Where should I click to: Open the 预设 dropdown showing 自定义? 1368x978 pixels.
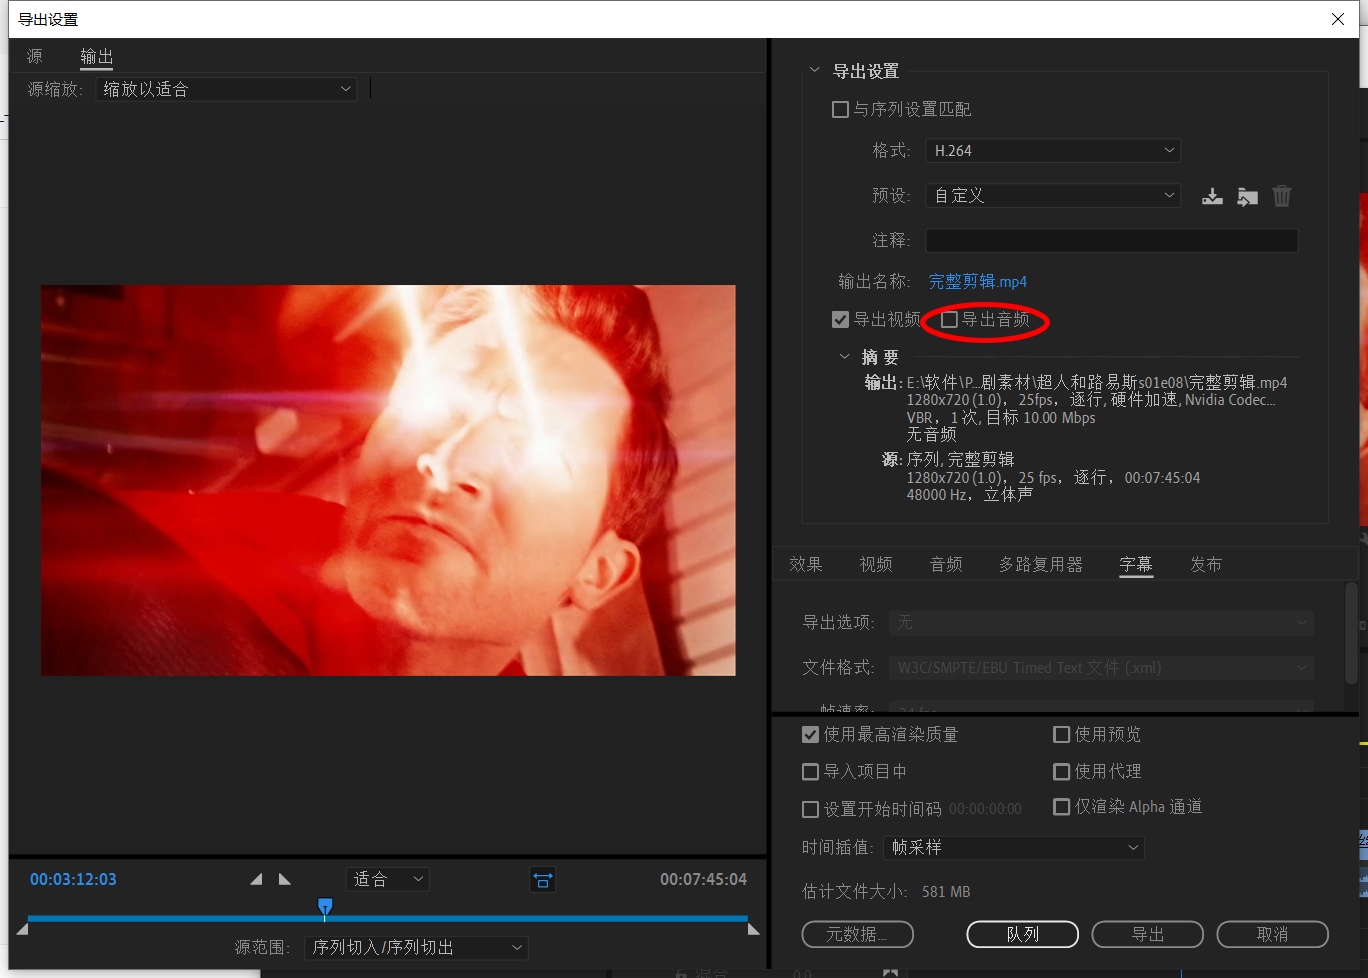coord(1052,195)
